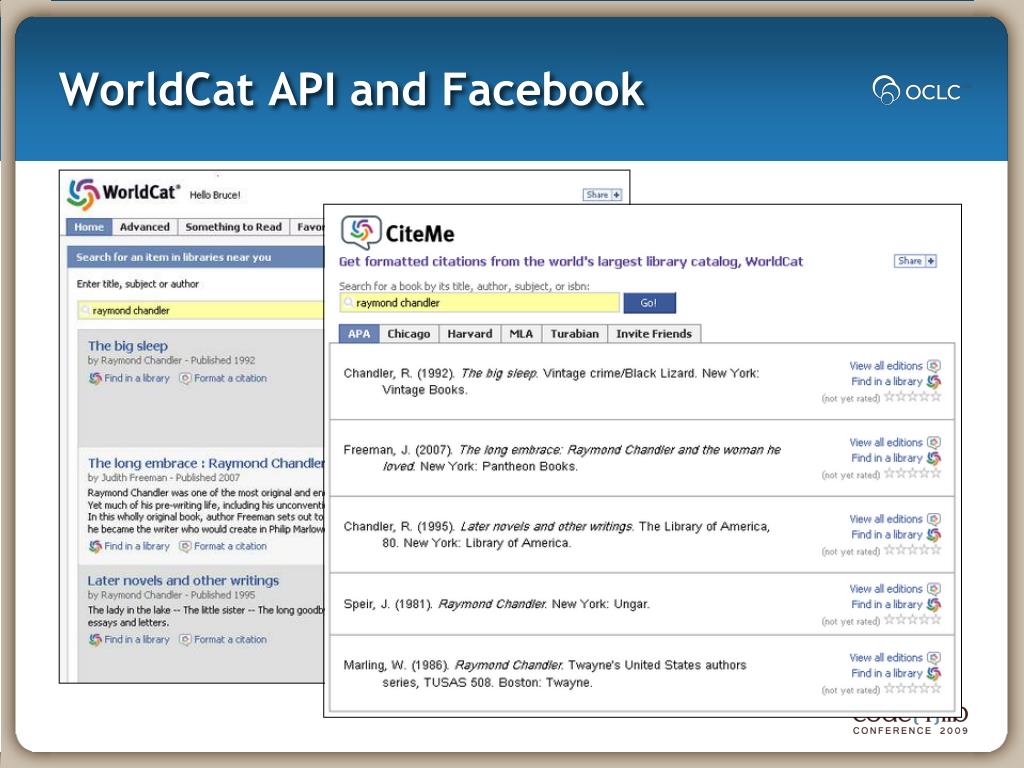Screen dimensions: 1024x768
Task: Click WorldCat library icon in Freeman 2007 row
Action: click(x=934, y=458)
